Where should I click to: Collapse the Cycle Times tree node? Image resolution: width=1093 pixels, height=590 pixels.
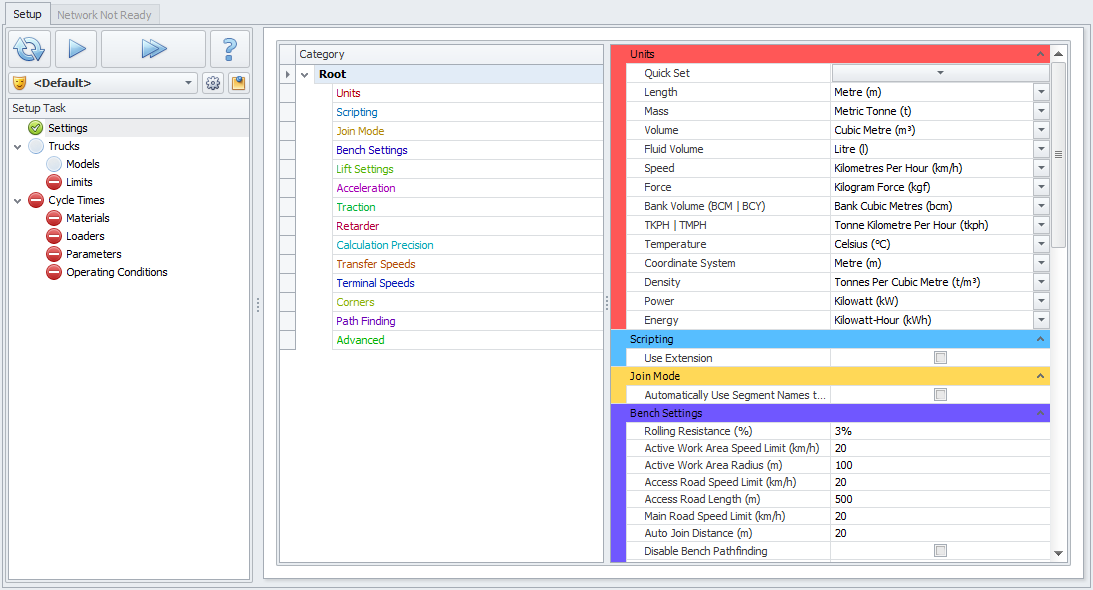pyautogui.click(x=17, y=201)
